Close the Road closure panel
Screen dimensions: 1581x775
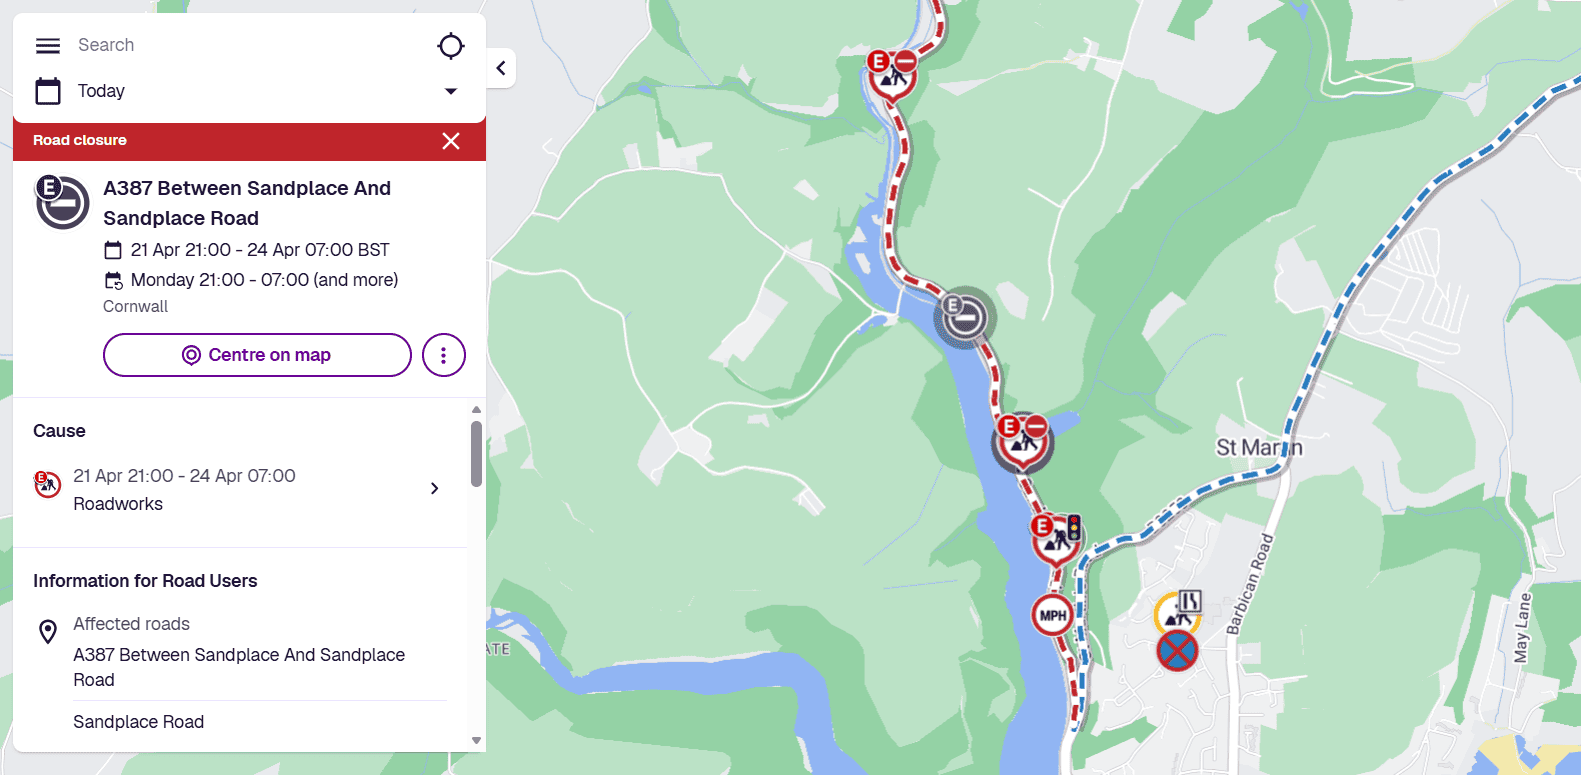tap(451, 141)
